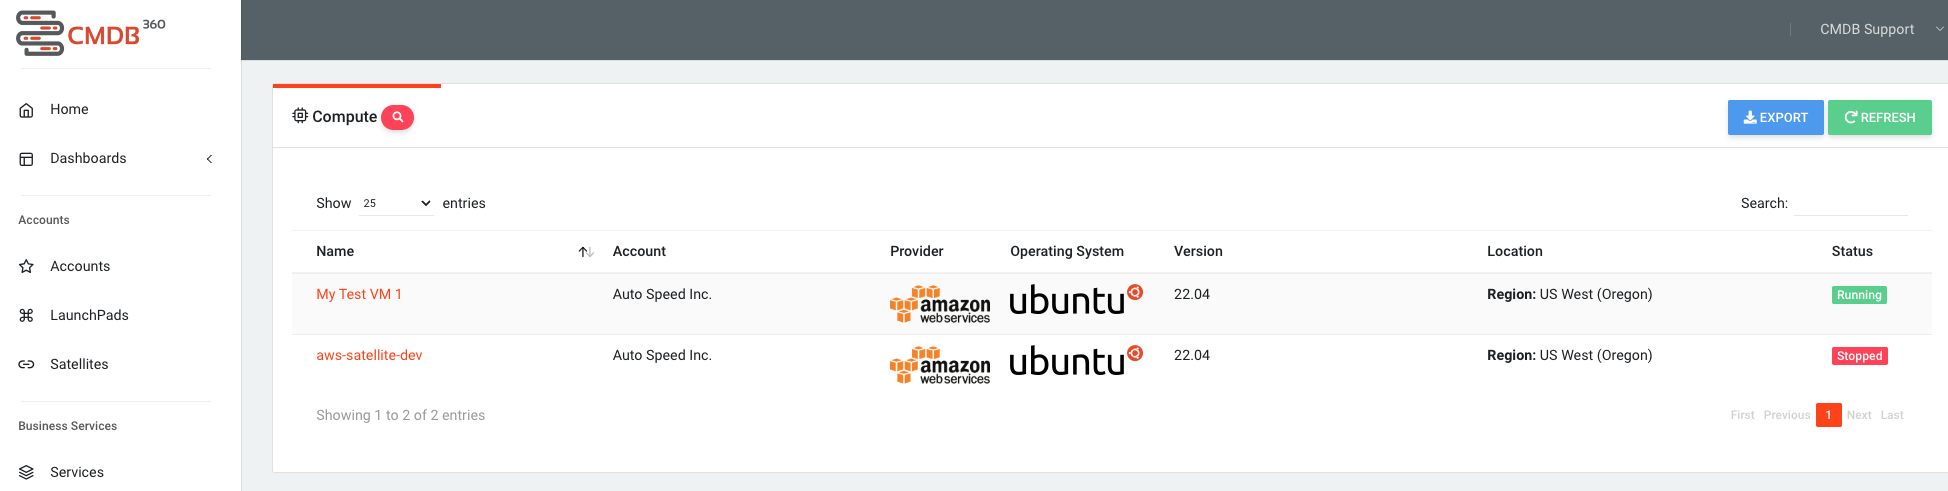Click Amazon Web Services logo for My Test VM 1
This screenshot has width=1948, height=491.
coord(940,304)
